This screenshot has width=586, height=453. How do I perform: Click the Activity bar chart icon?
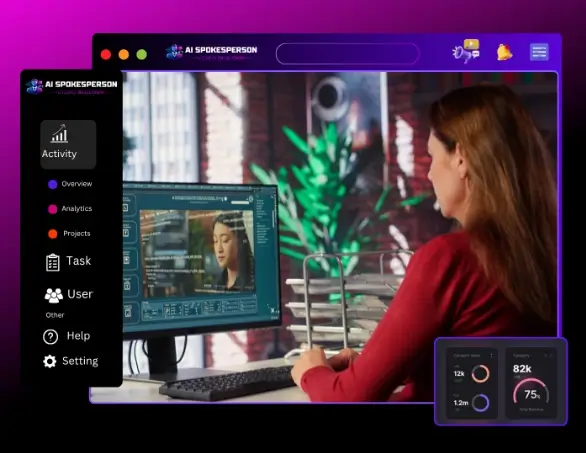(60, 134)
